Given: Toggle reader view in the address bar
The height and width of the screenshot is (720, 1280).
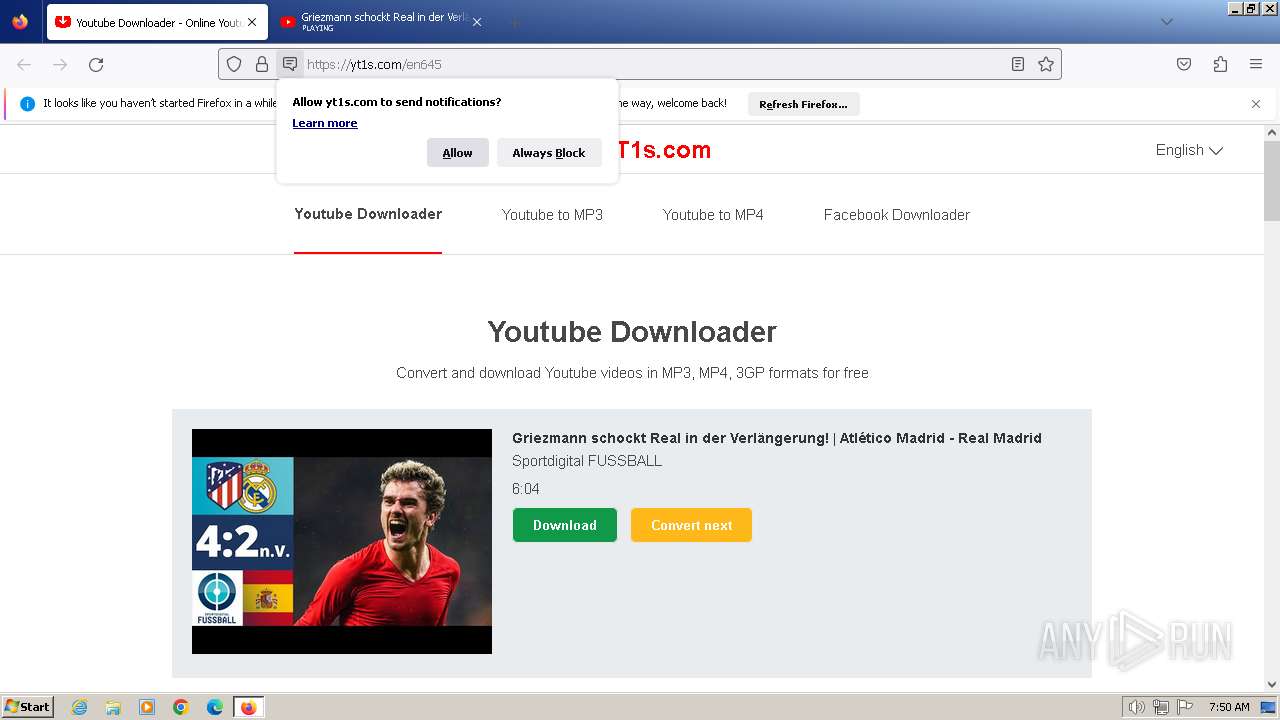Looking at the screenshot, I should pyautogui.click(x=1018, y=64).
